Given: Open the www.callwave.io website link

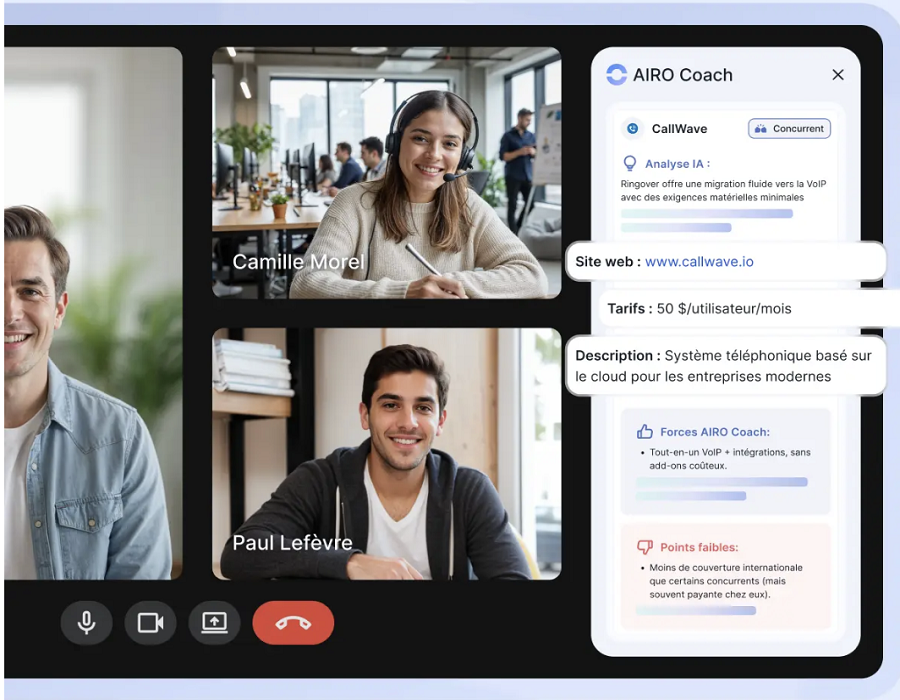Looking at the screenshot, I should (x=699, y=262).
